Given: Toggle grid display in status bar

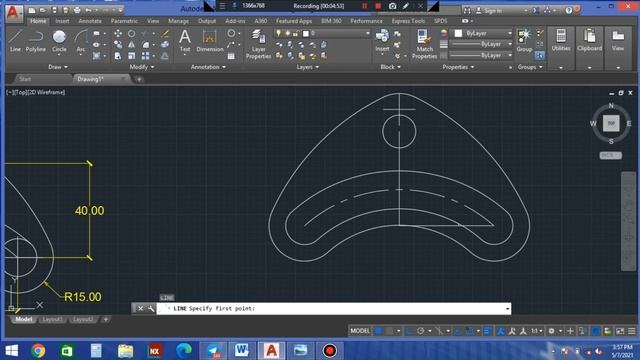Looking at the screenshot, I should (x=378, y=331).
